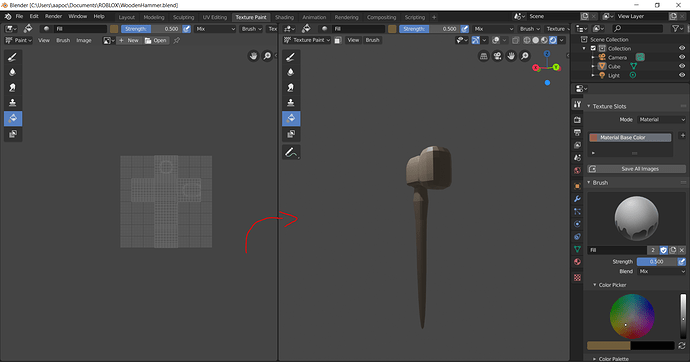Open the World properties tab

pos(577,170)
